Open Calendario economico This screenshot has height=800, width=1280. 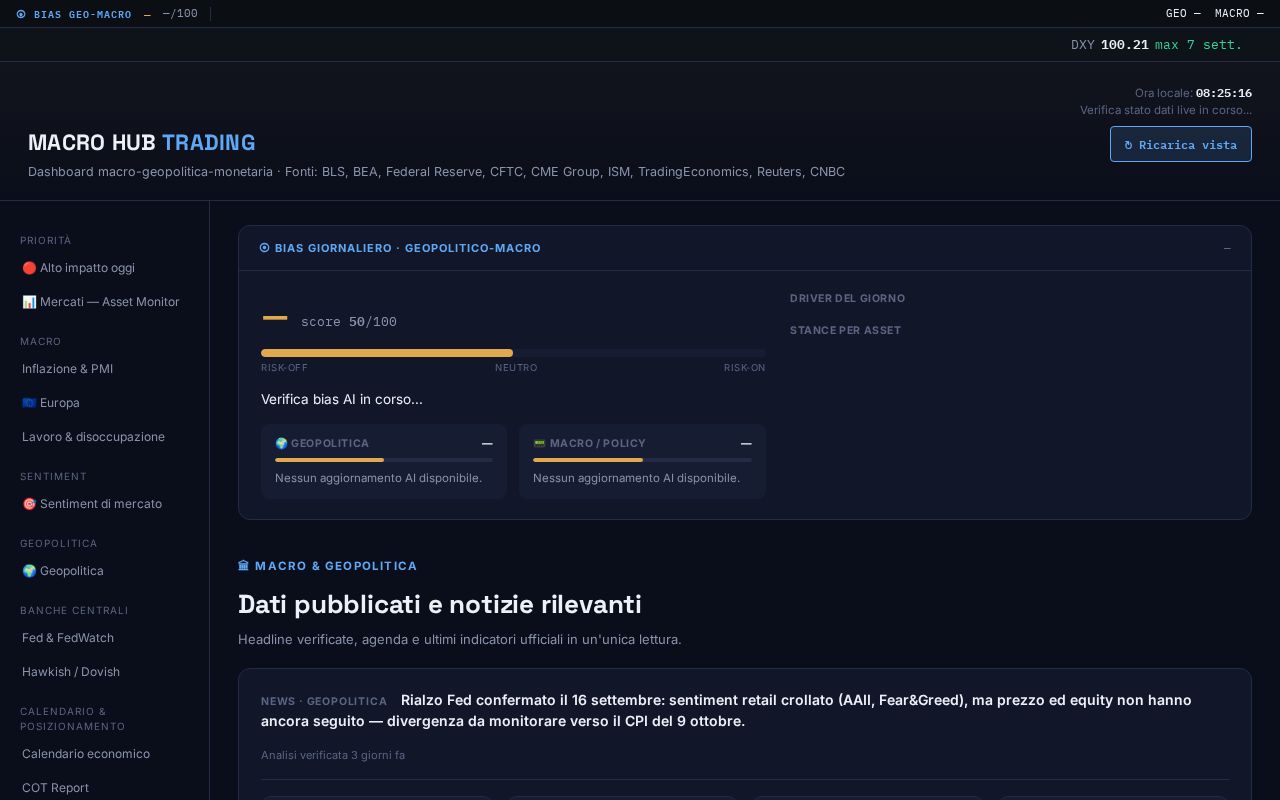[104, 754]
